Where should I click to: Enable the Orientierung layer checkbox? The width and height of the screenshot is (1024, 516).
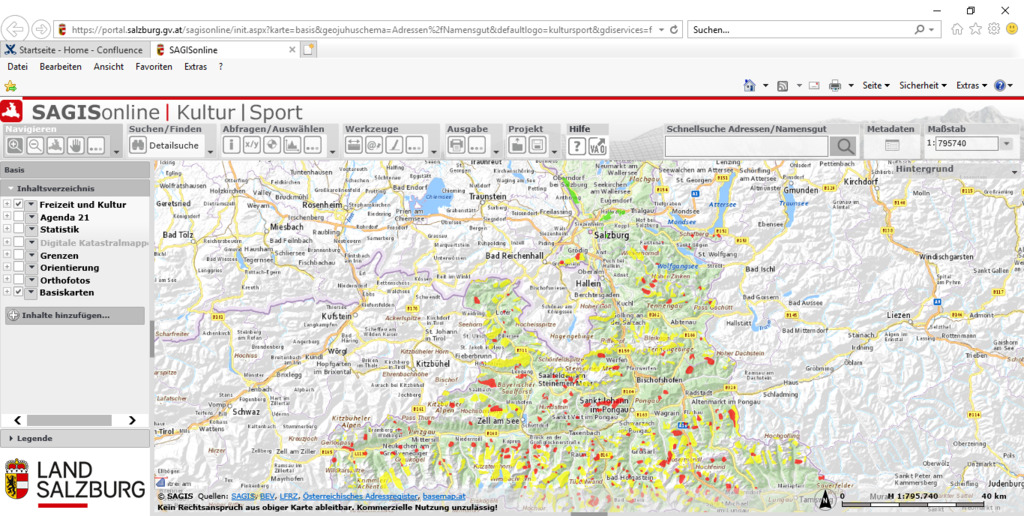18,267
